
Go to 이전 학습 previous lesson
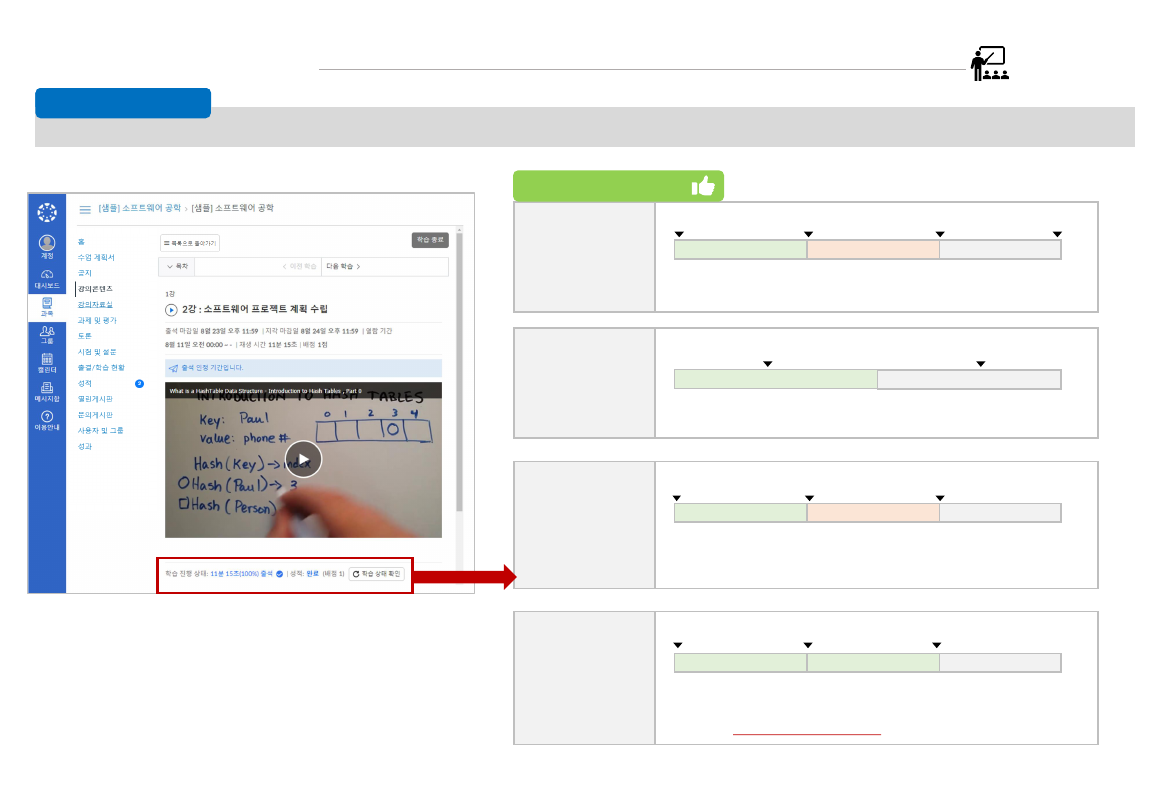point(298,267)
